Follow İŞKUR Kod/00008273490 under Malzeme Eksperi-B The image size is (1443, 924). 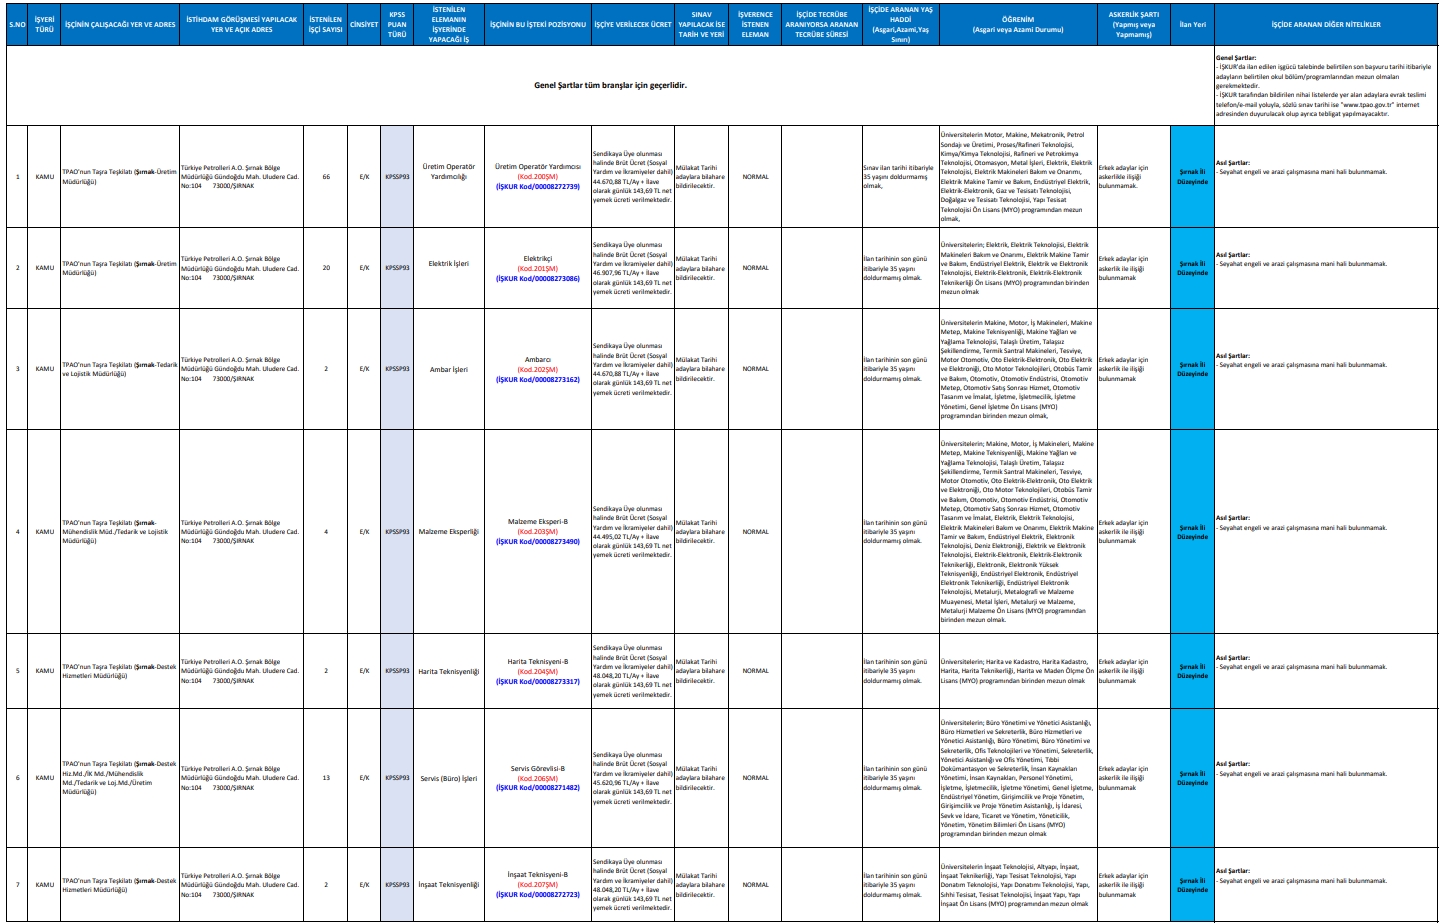(538, 542)
